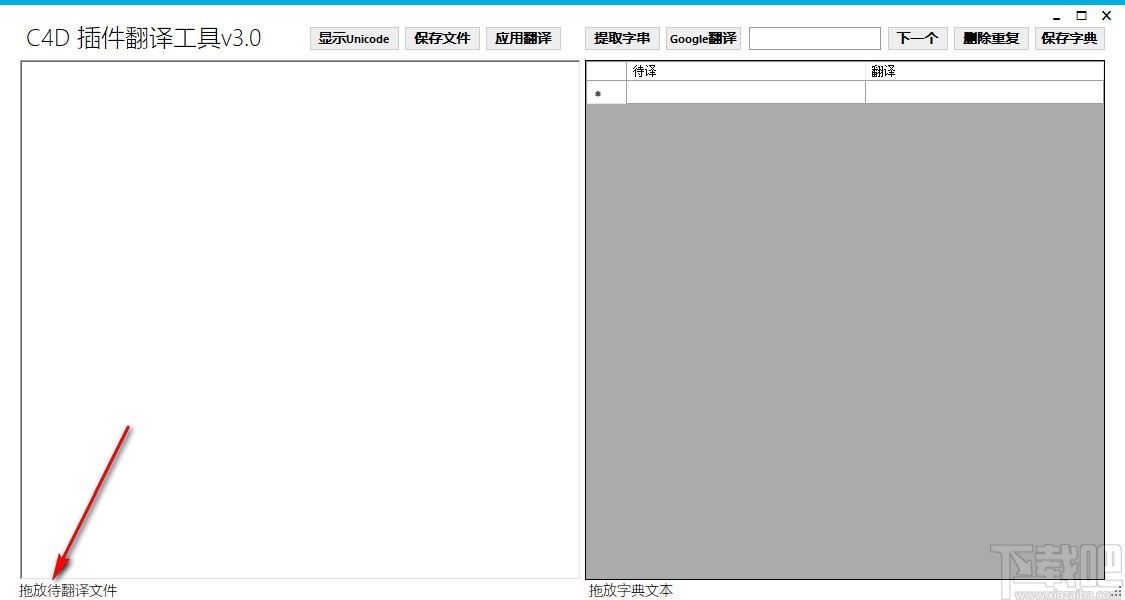
Task: Click the 翻译 column header
Action: coord(983,70)
